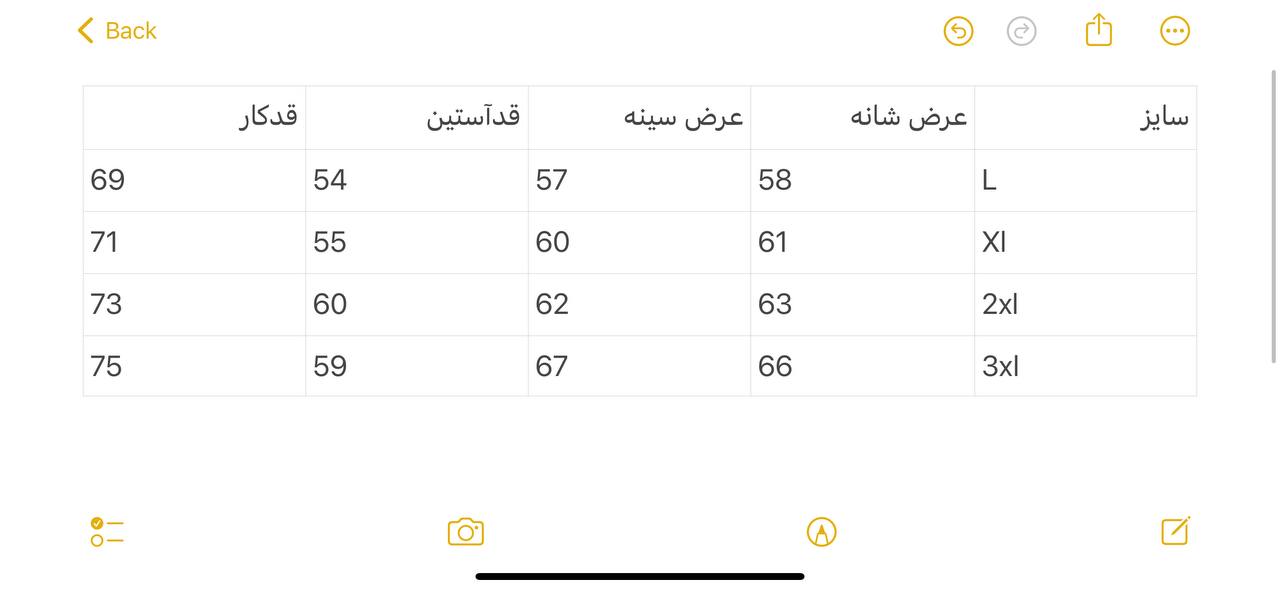Select the سایز header cell
This screenshot has height=591, width=1280.
[1086, 117]
